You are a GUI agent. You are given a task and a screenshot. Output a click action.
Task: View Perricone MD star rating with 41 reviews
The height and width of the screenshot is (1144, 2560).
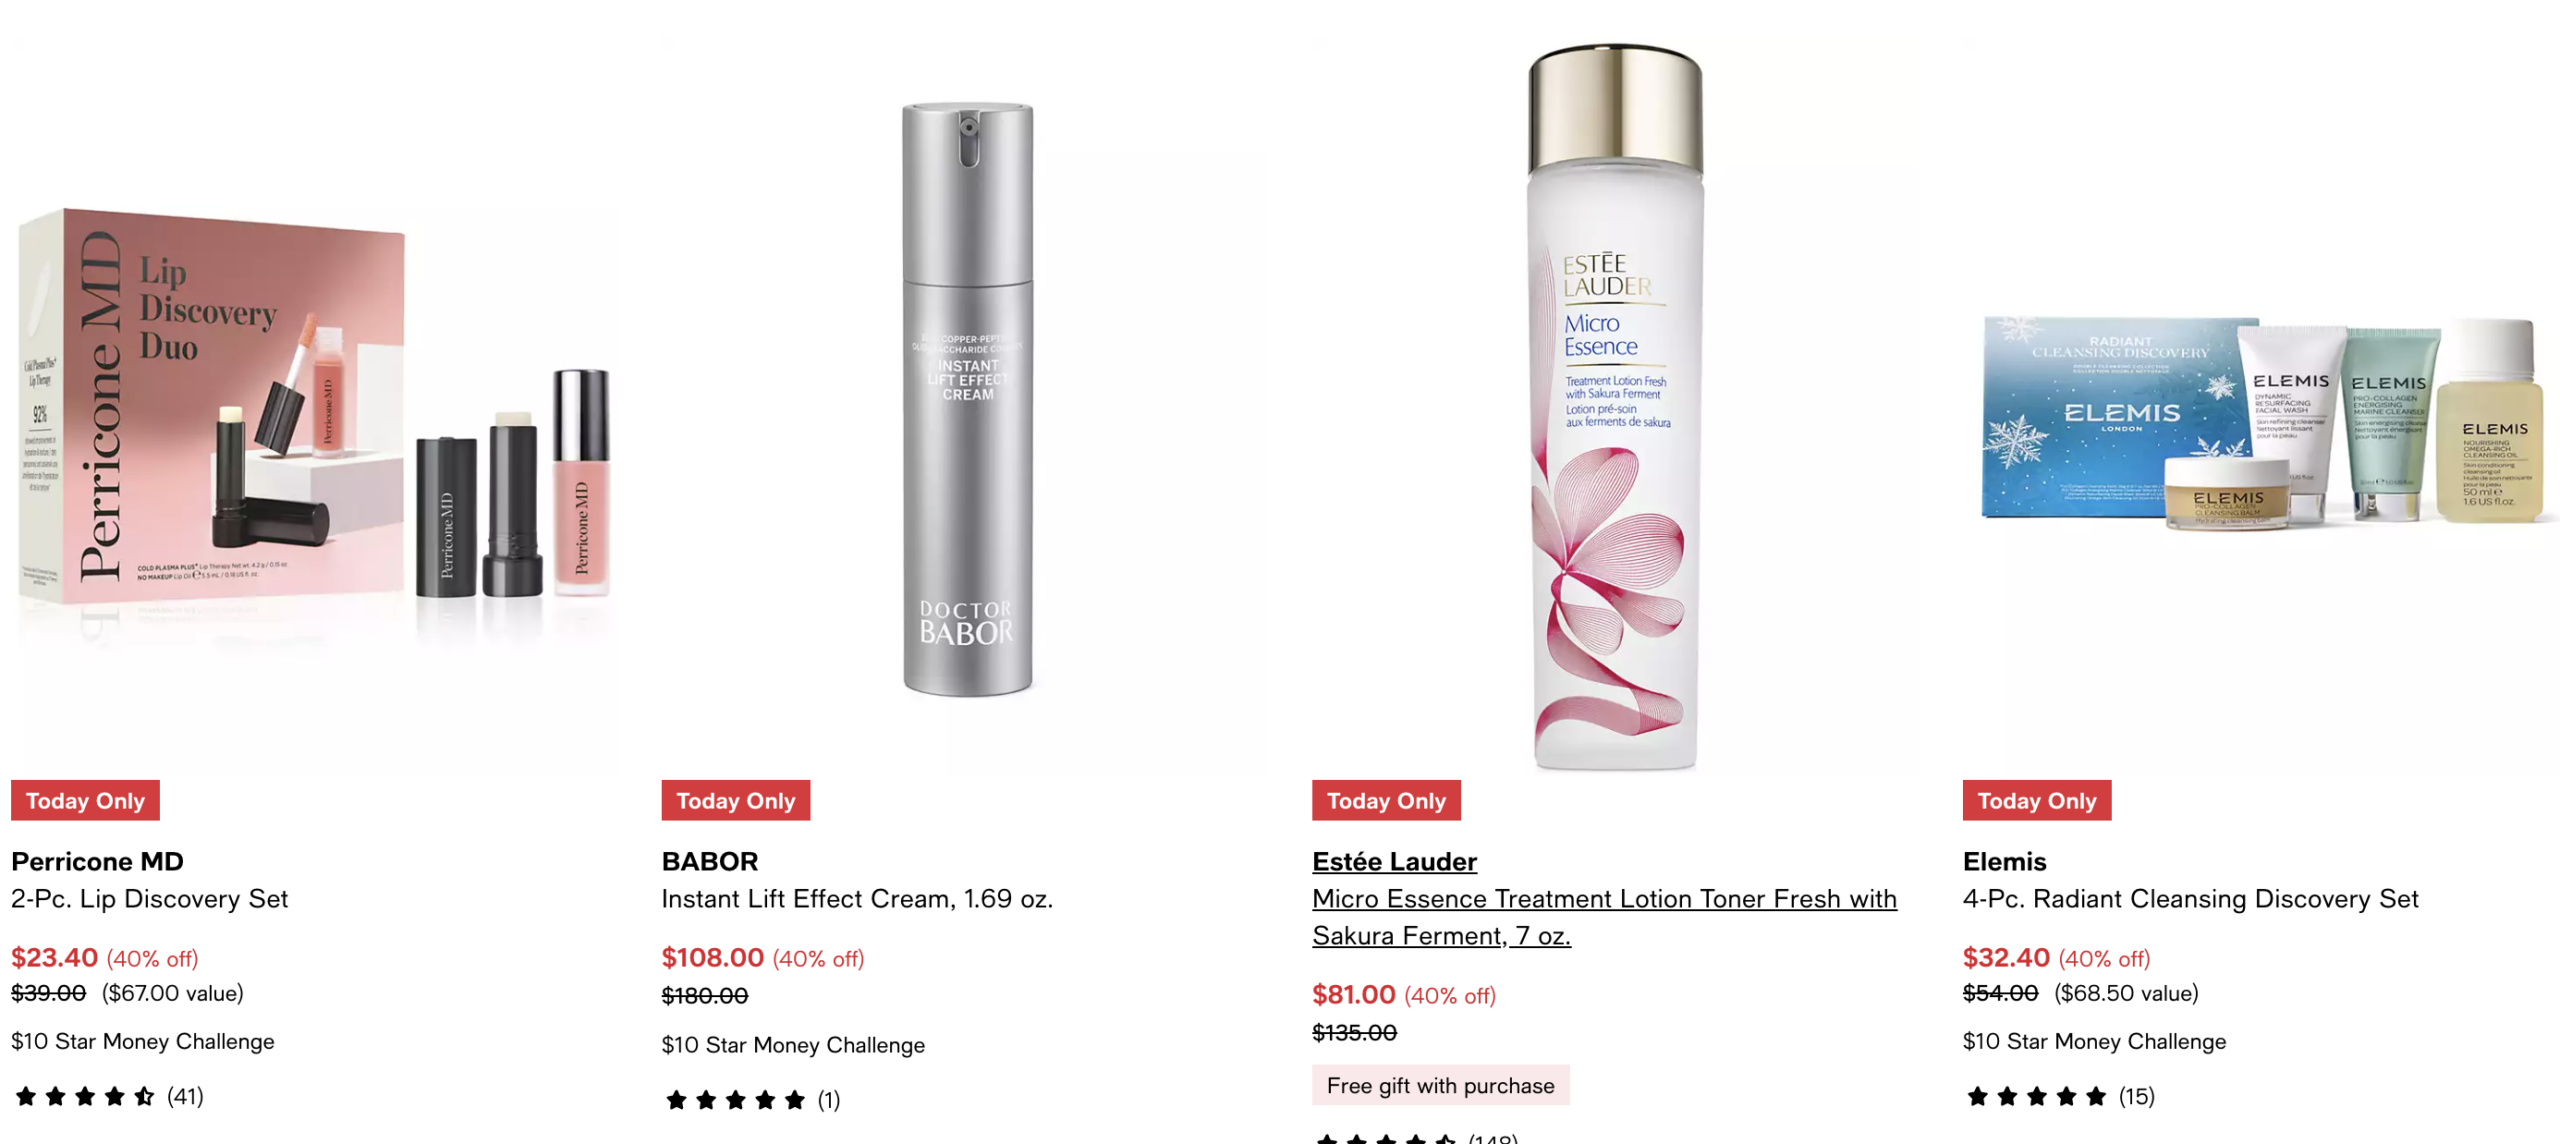click(108, 1096)
